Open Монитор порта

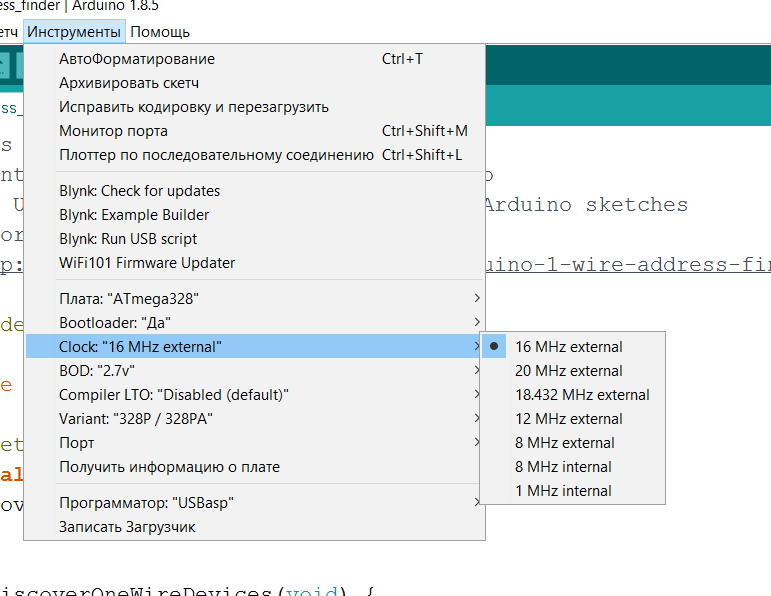click(254, 131)
